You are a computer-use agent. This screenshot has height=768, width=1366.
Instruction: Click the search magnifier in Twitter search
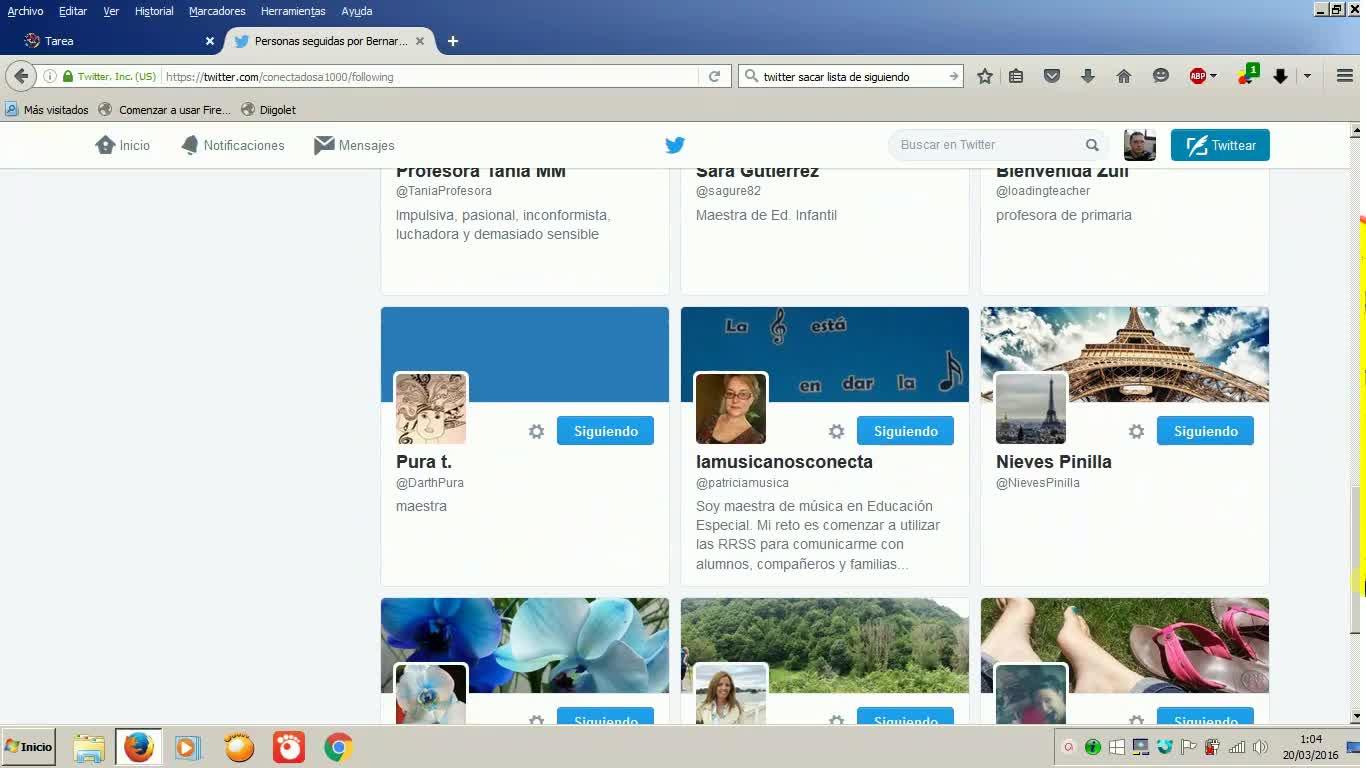click(1092, 145)
